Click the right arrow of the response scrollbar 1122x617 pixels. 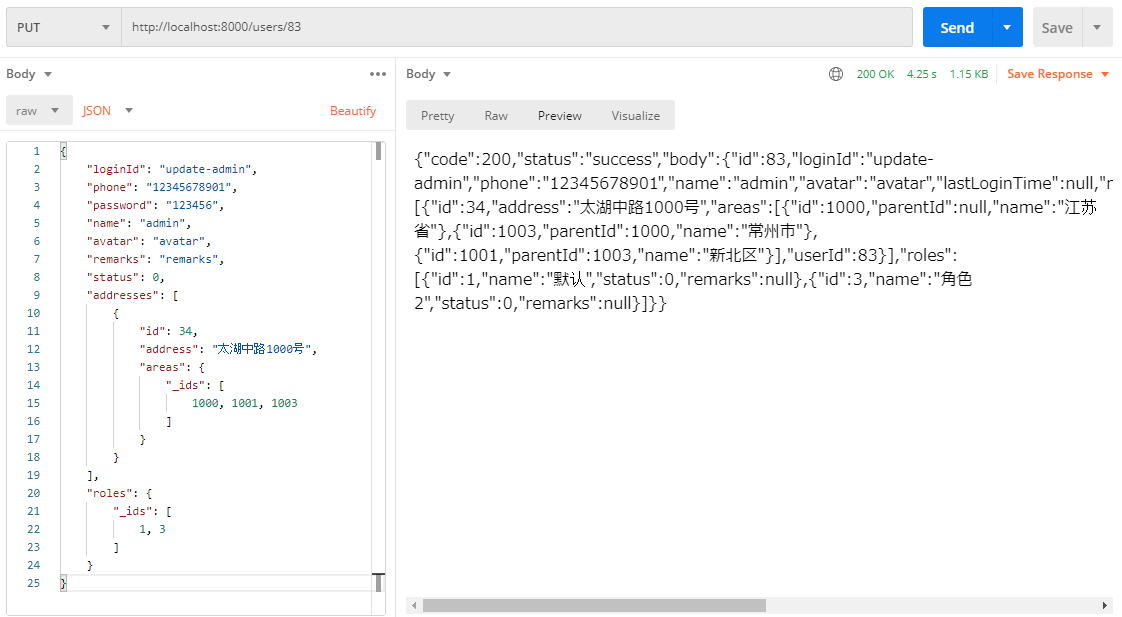(x=1104, y=605)
